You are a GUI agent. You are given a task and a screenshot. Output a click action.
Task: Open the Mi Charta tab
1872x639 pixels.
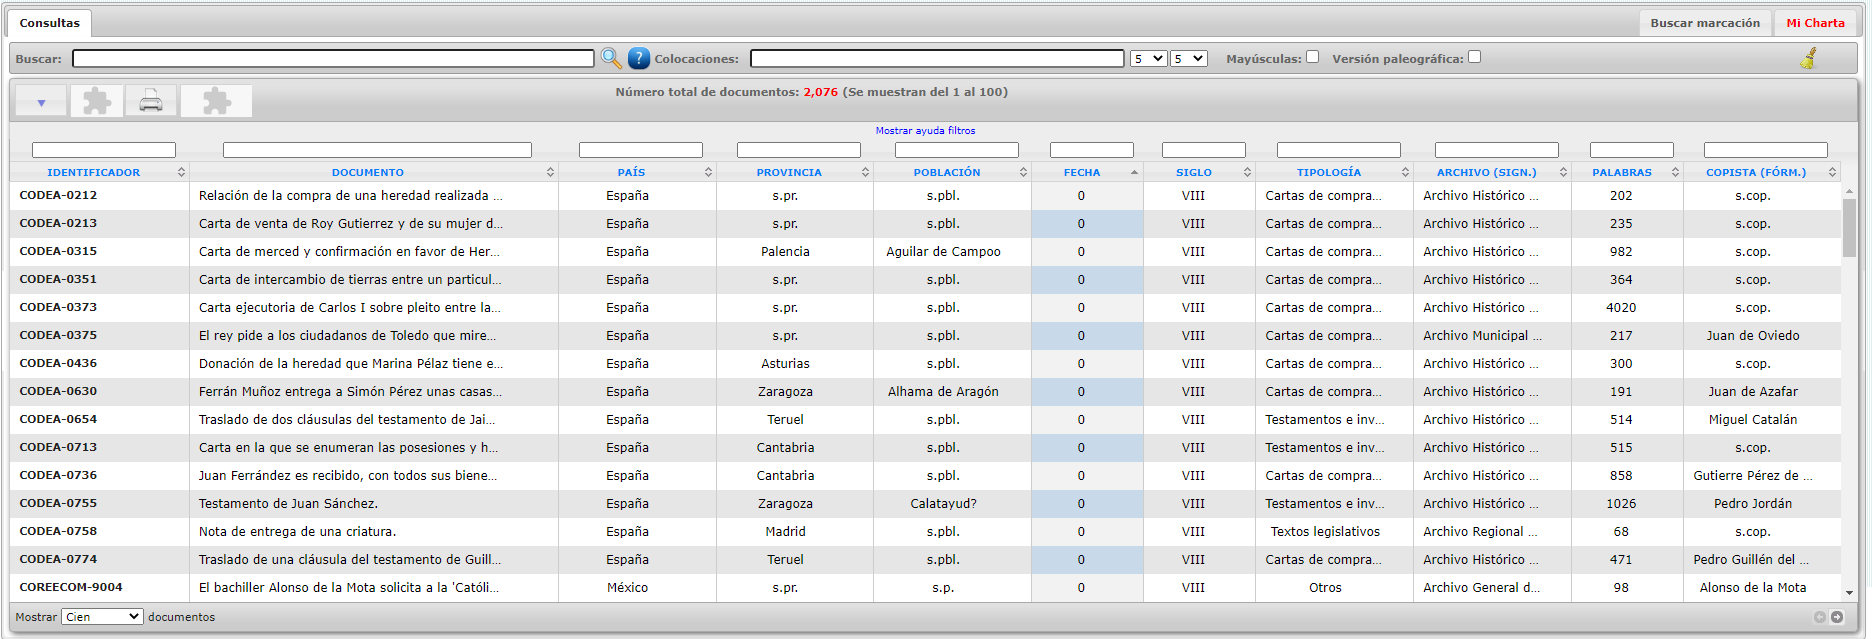[x=1815, y=23]
